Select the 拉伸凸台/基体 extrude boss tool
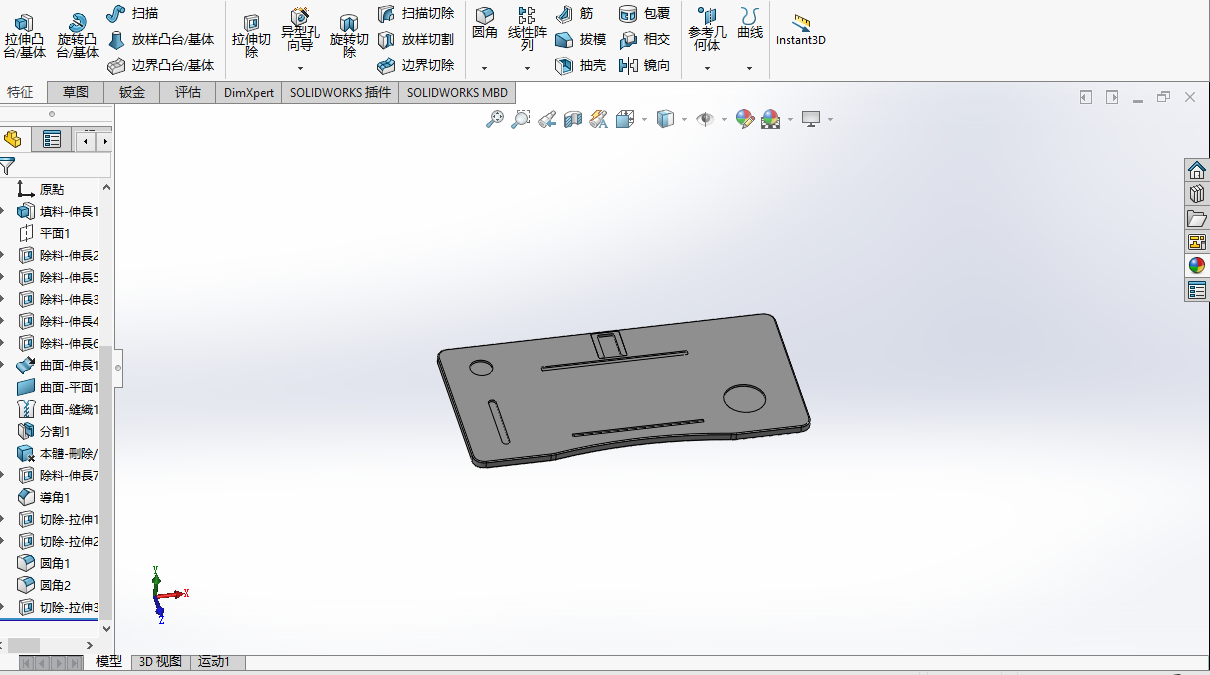The height and width of the screenshot is (675, 1210). tap(25, 35)
